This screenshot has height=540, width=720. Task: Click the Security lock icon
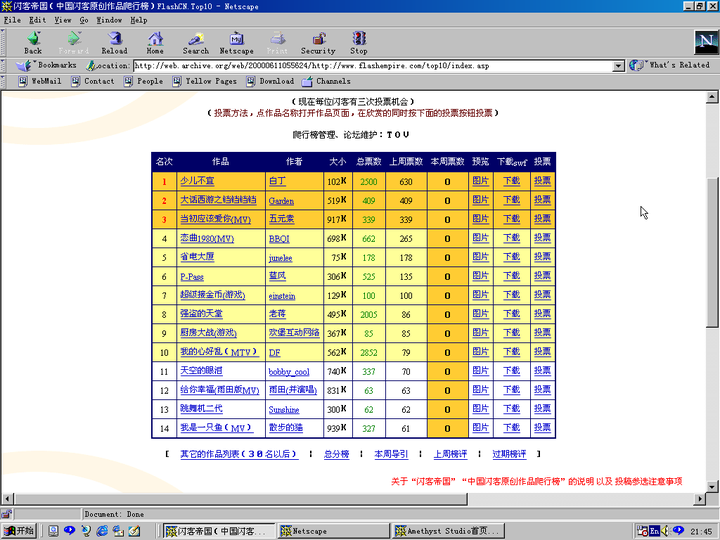[318, 42]
